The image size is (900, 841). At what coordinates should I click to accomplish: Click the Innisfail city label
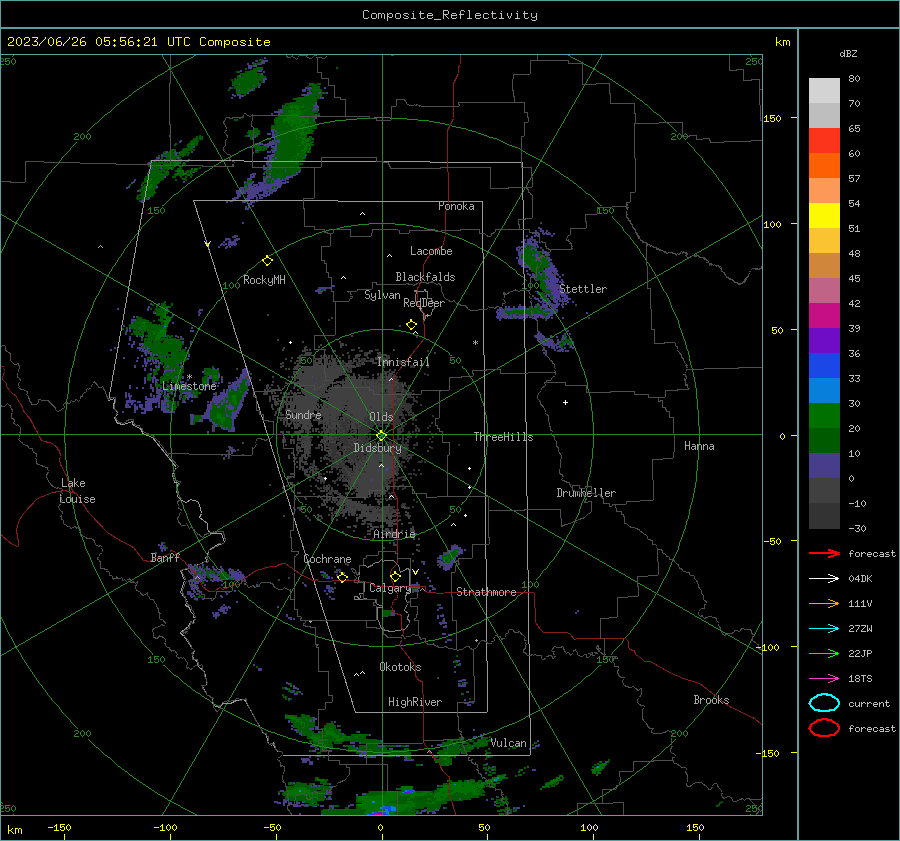point(404,362)
